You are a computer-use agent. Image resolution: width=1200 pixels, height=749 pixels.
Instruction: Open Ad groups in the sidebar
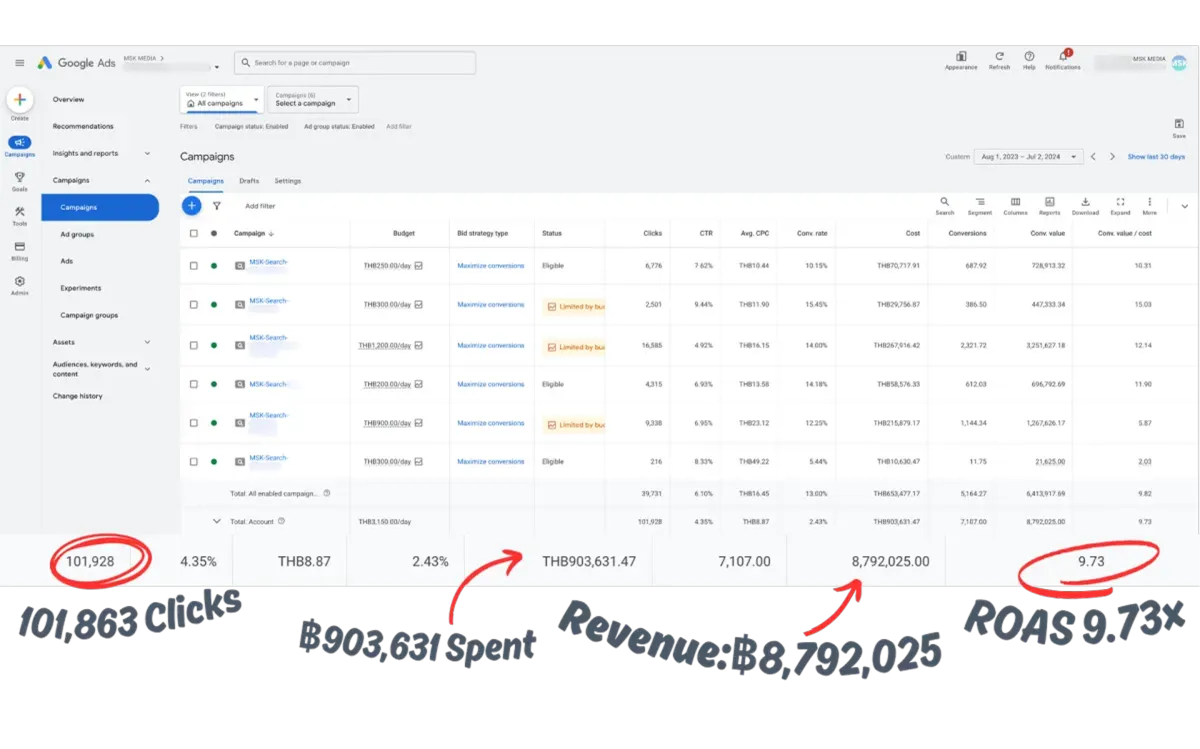(77, 234)
